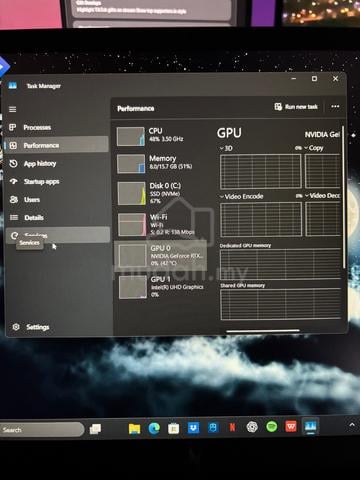Show hidden system tray icons
The width and height of the screenshot is (360, 480).
point(352,425)
